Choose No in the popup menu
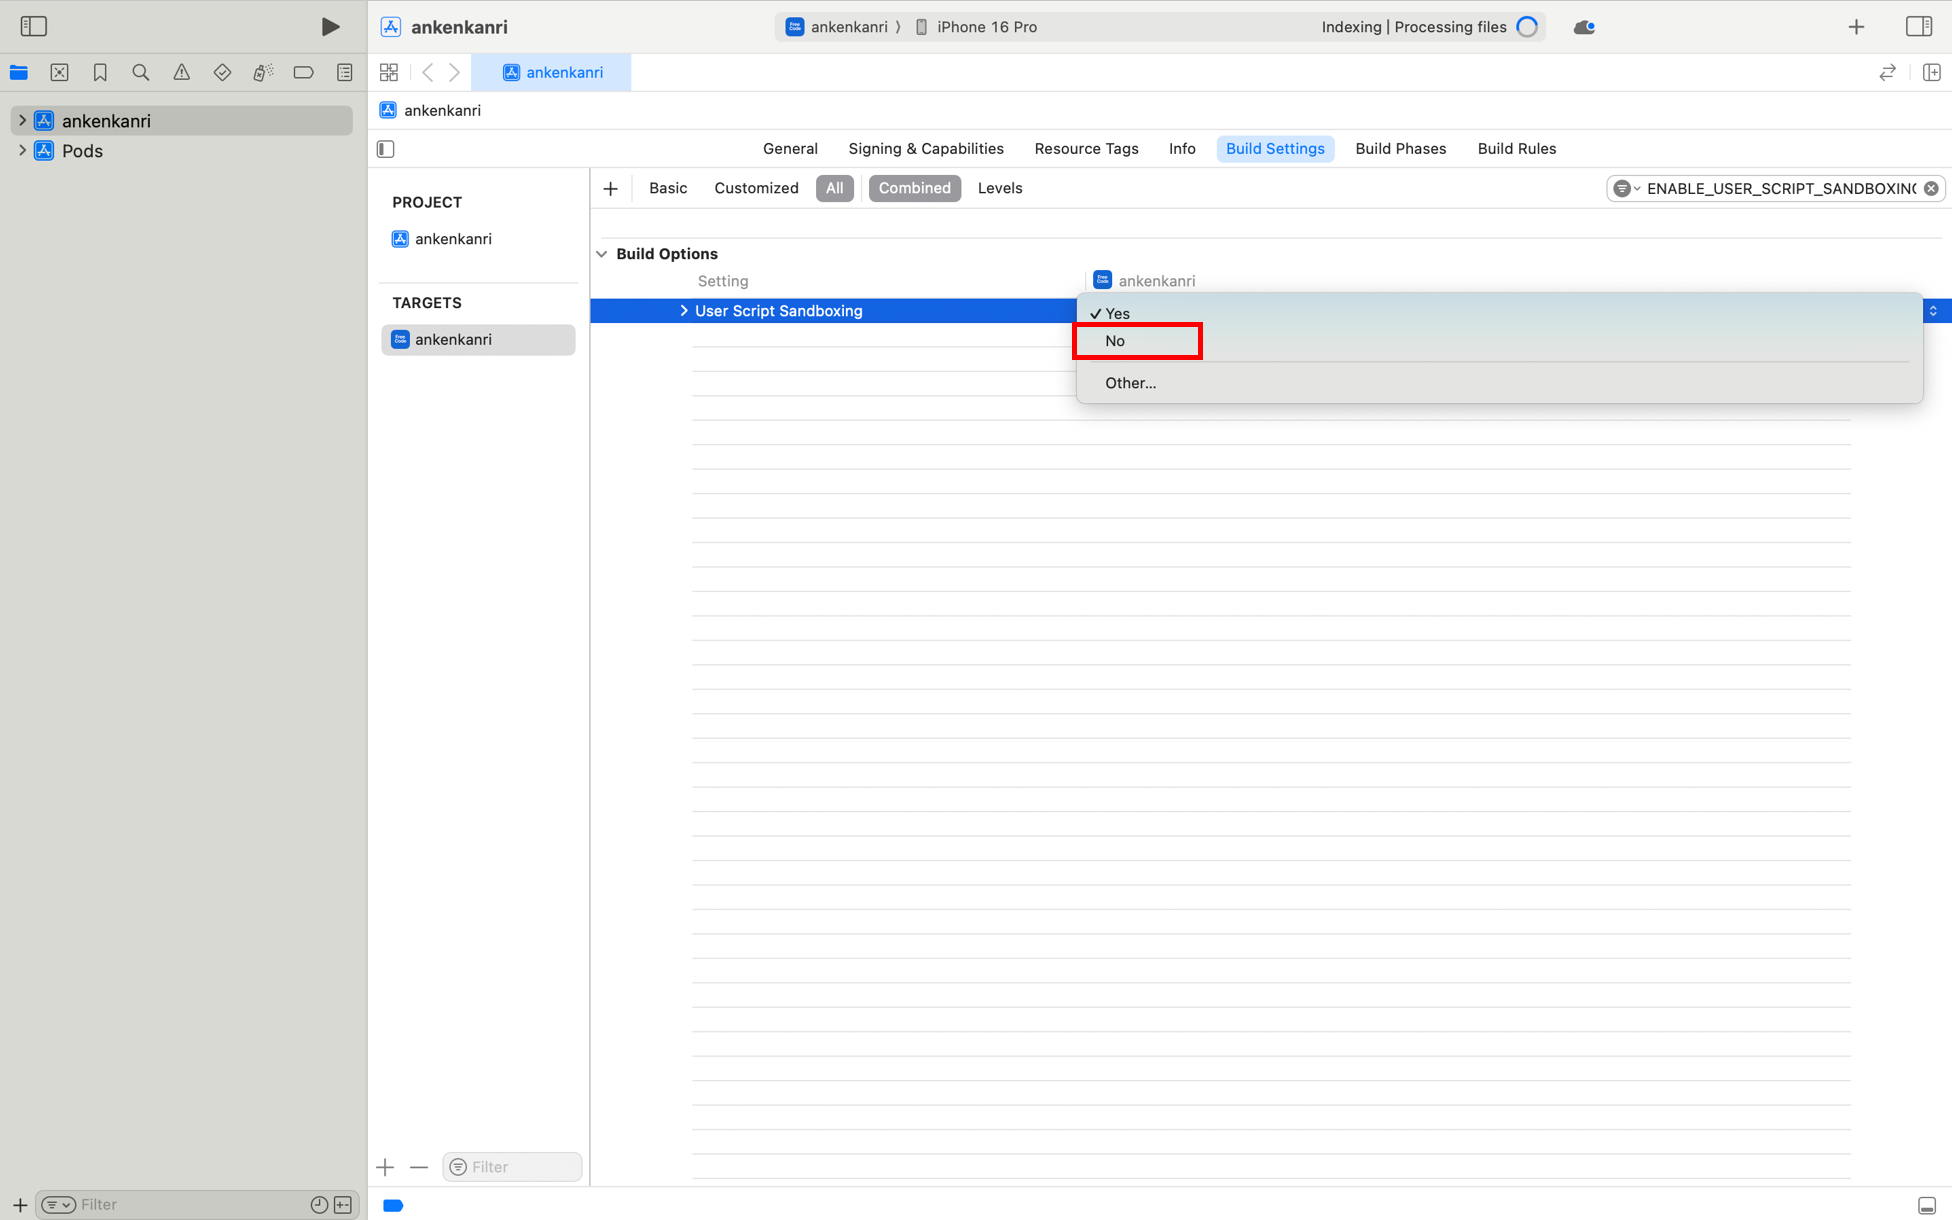The width and height of the screenshot is (1952, 1220). (1499, 341)
